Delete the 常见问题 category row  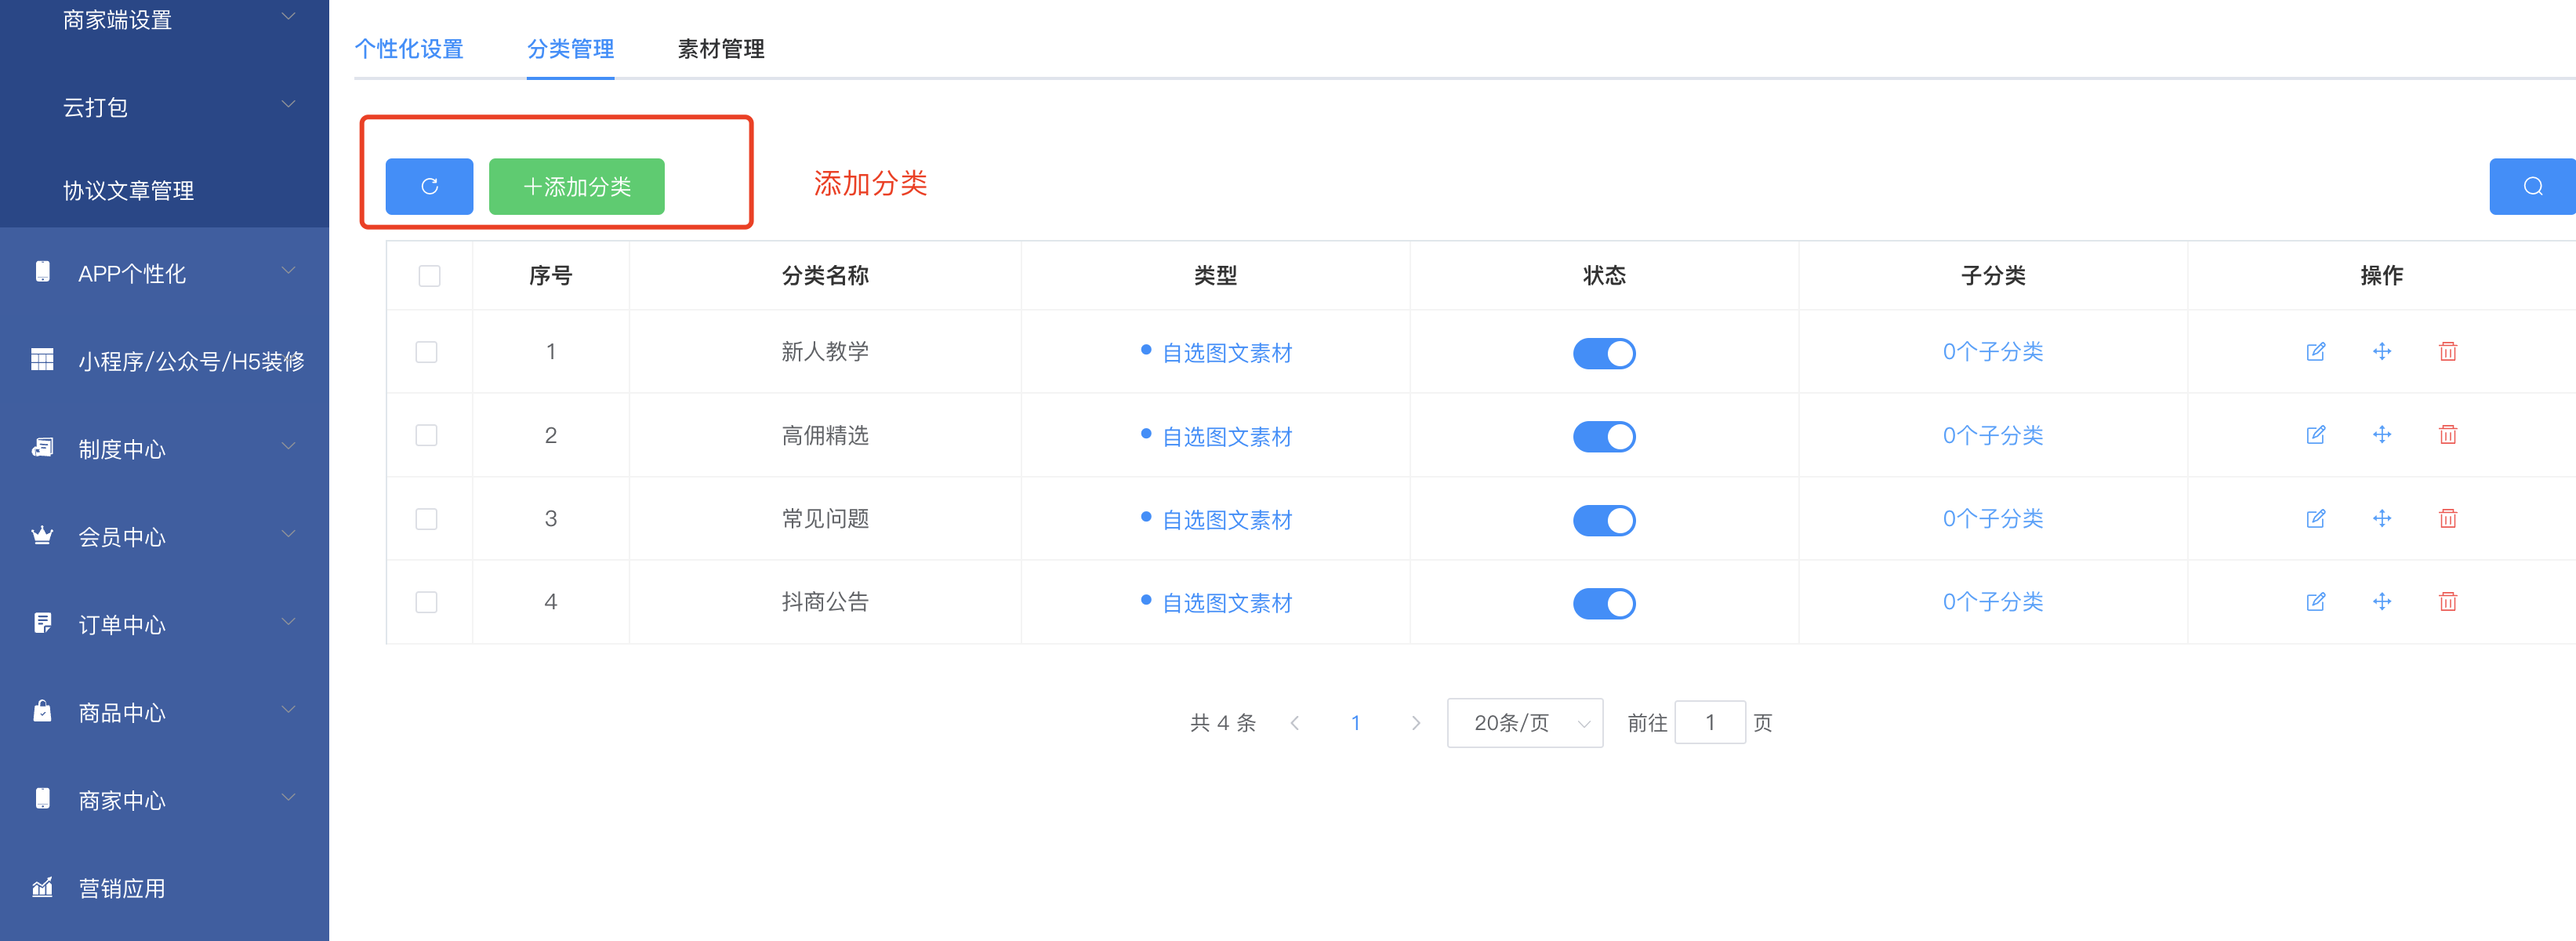2447,518
